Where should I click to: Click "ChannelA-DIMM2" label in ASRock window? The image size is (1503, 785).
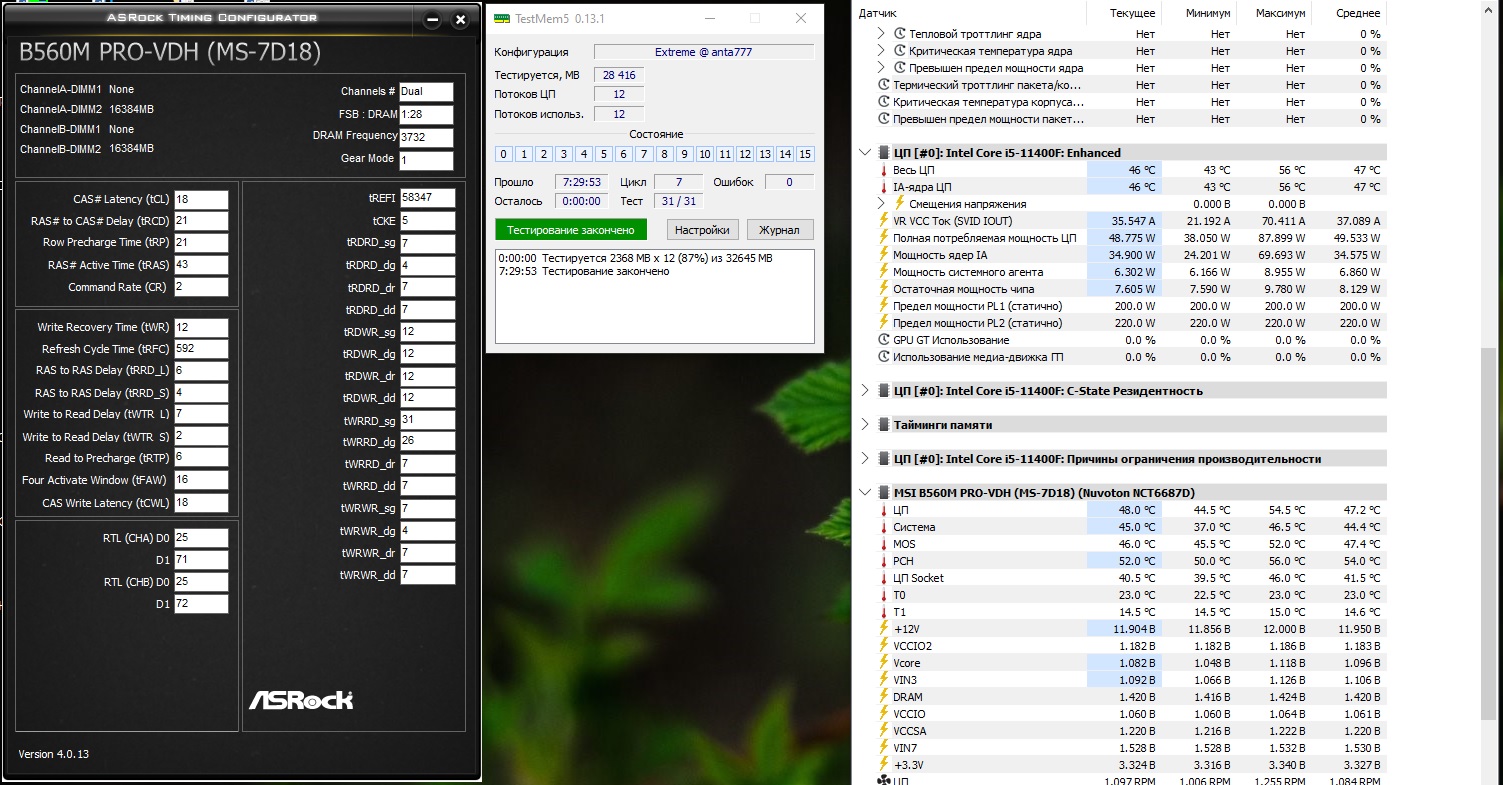(61, 109)
